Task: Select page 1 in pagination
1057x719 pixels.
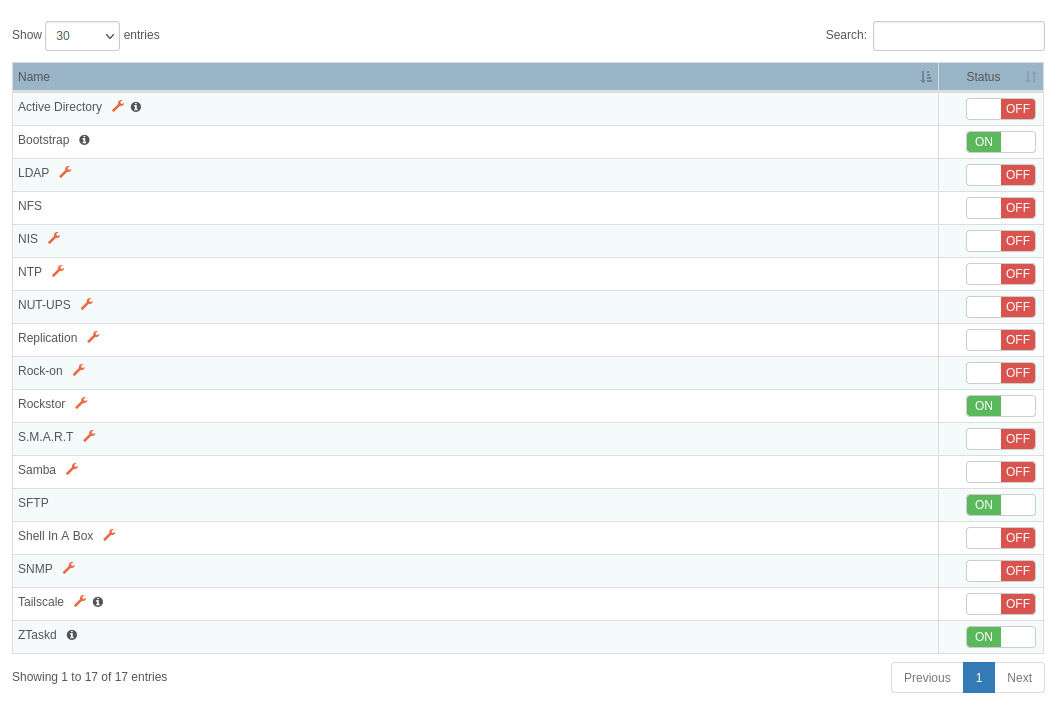Action: [979, 678]
